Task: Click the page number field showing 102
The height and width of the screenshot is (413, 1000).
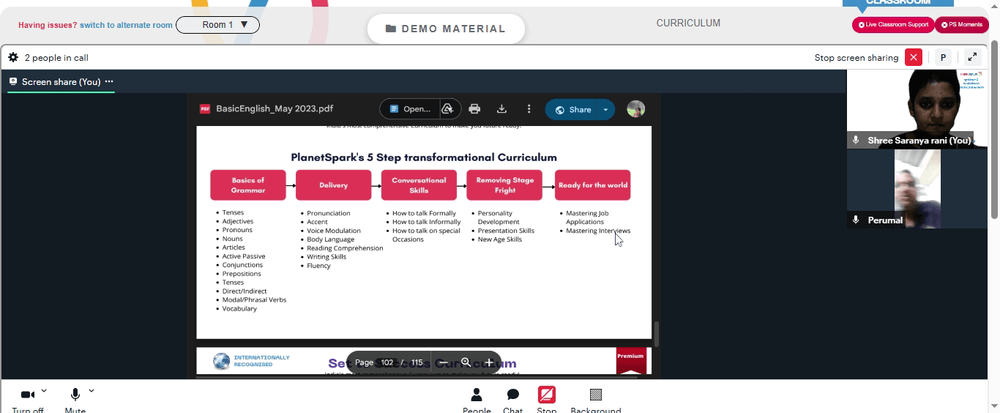Action: (387, 363)
